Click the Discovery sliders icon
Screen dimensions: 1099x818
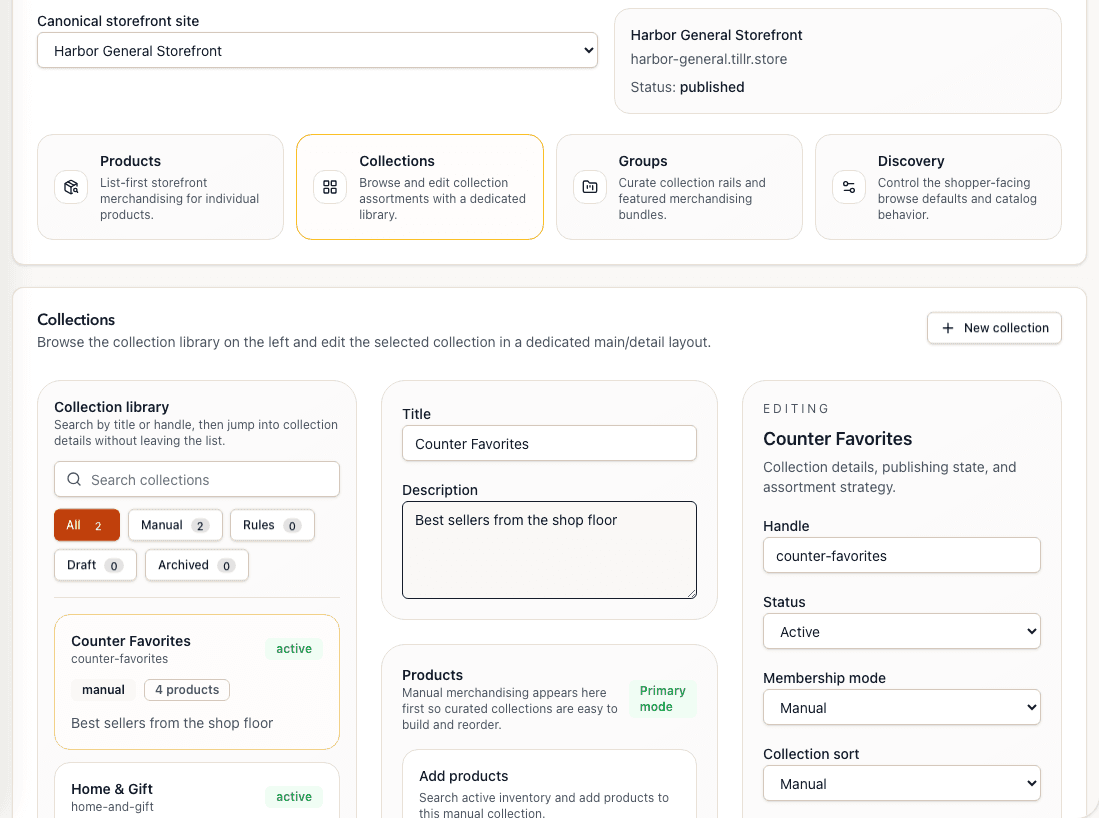tap(849, 187)
